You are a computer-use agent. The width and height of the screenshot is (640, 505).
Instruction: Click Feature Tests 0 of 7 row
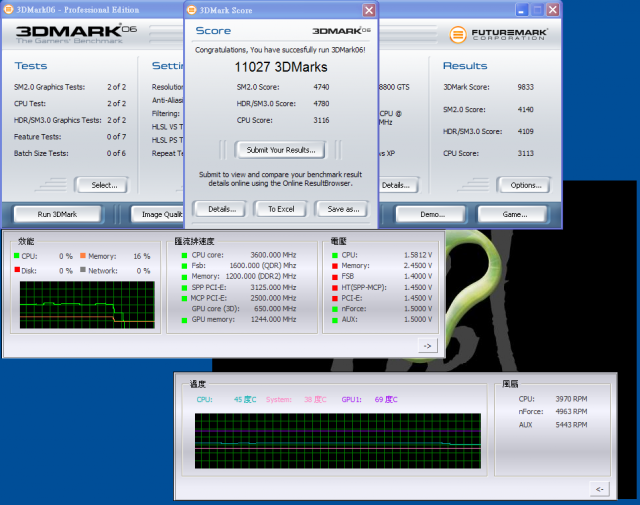pos(70,137)
